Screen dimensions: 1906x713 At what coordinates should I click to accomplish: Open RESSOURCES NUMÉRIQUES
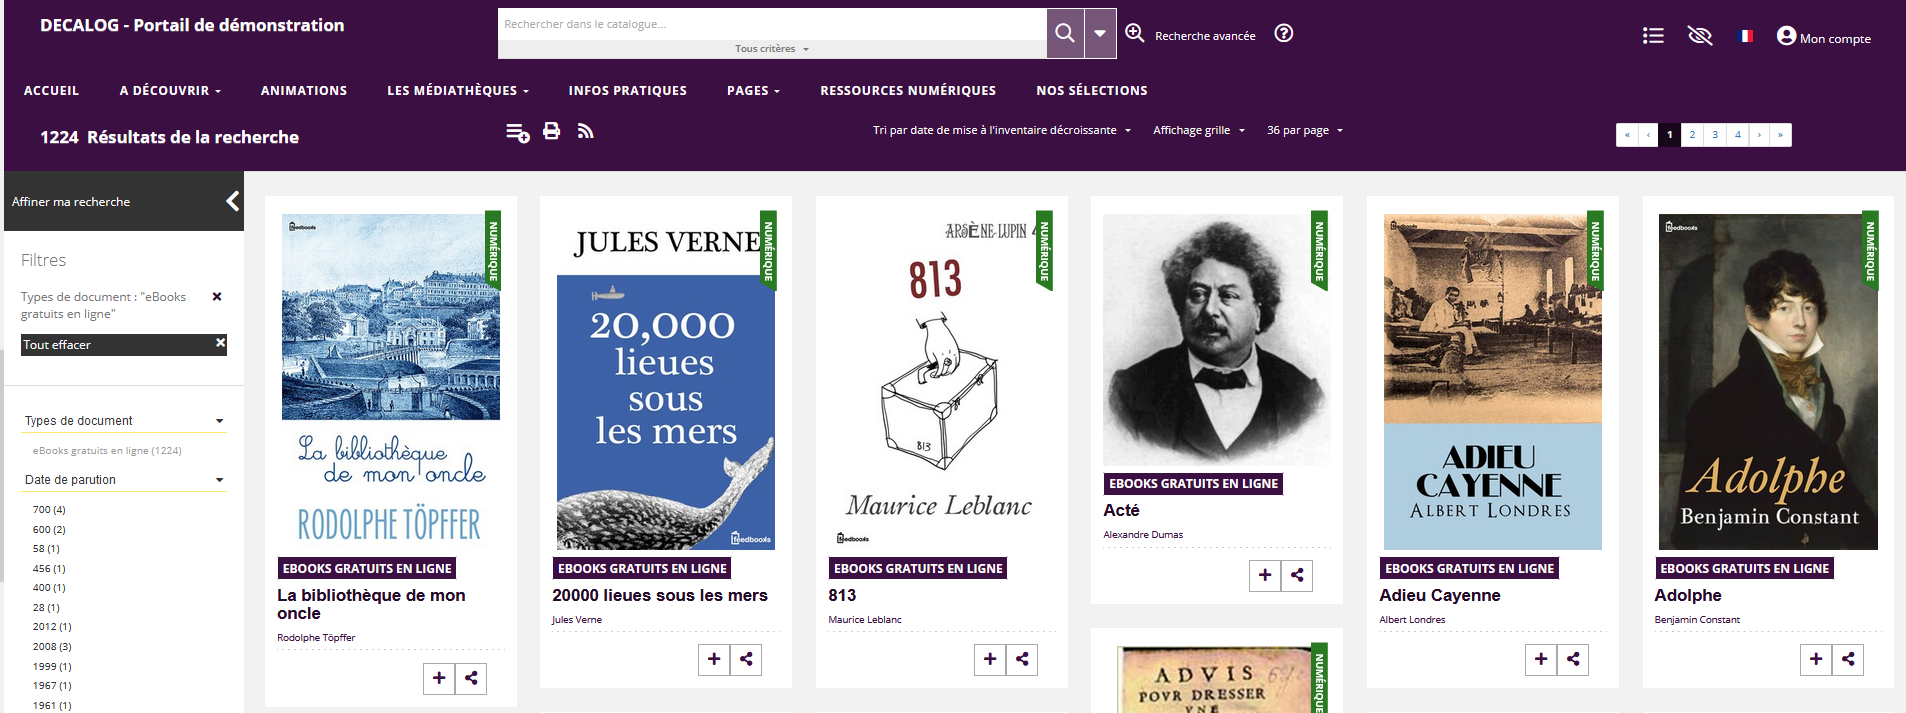pos(908,90)
